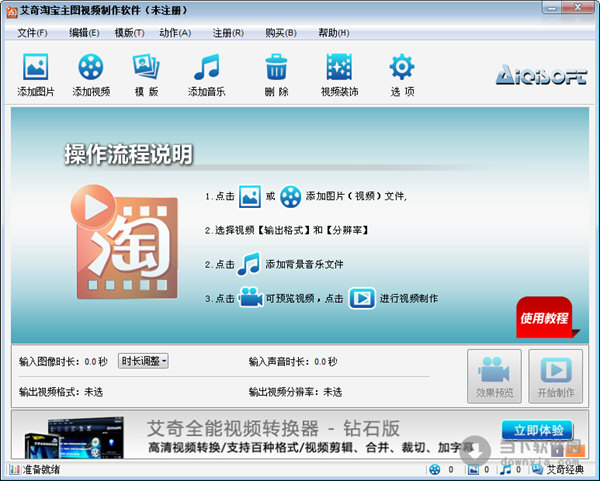The height and width of the screenshot is (481, 600).
Task: Click the 添加视频 (add video) film-reel icon
Action: [x=91, y=67]
